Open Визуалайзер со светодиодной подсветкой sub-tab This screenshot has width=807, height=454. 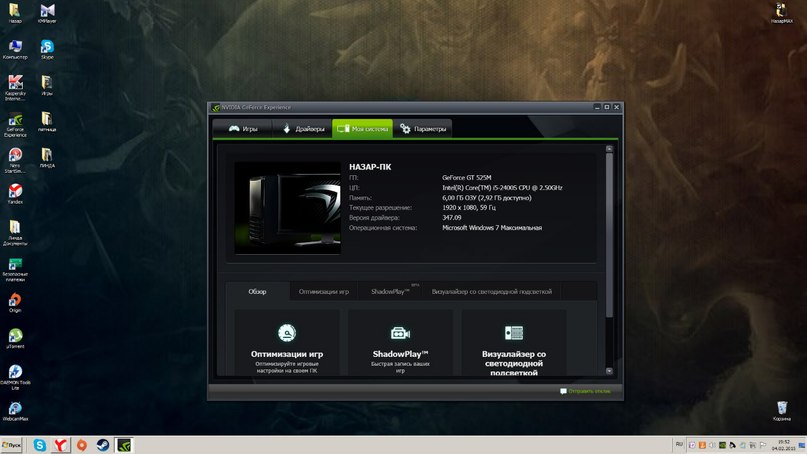(x=492, y=291)
